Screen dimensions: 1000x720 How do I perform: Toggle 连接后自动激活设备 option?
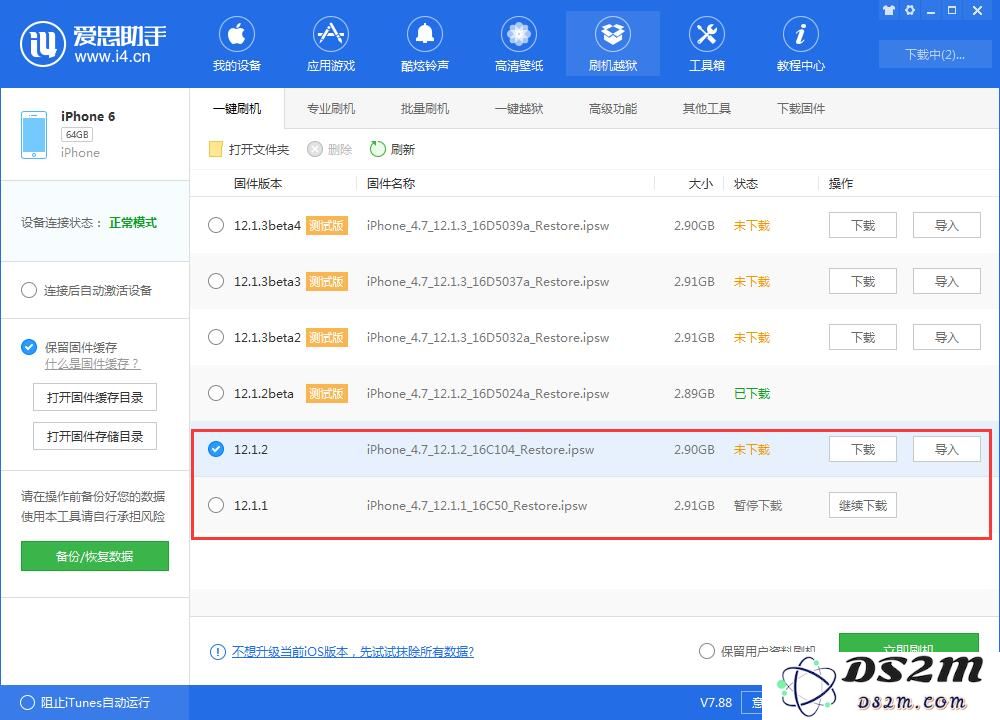(29, 290)
